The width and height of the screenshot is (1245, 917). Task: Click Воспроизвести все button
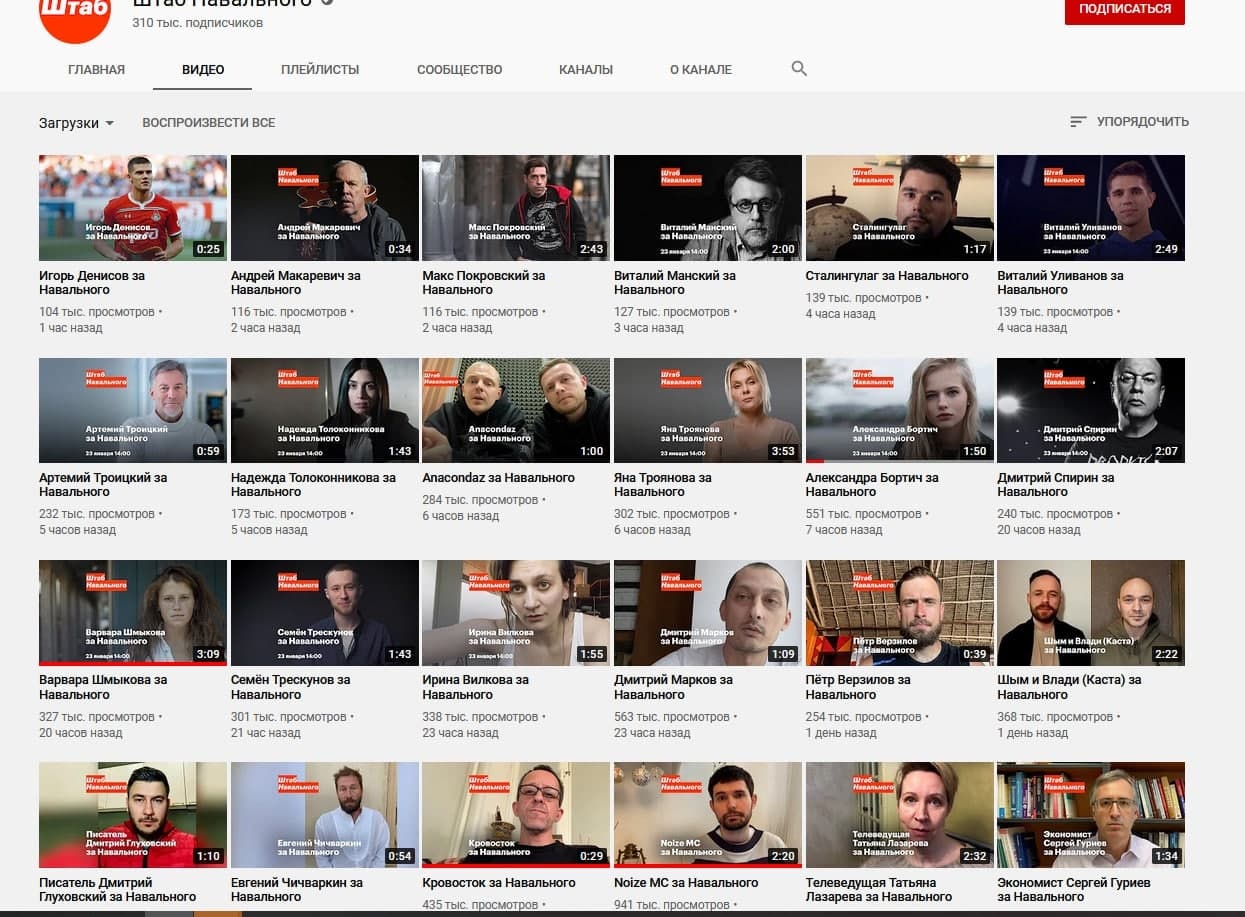point(209,123)
